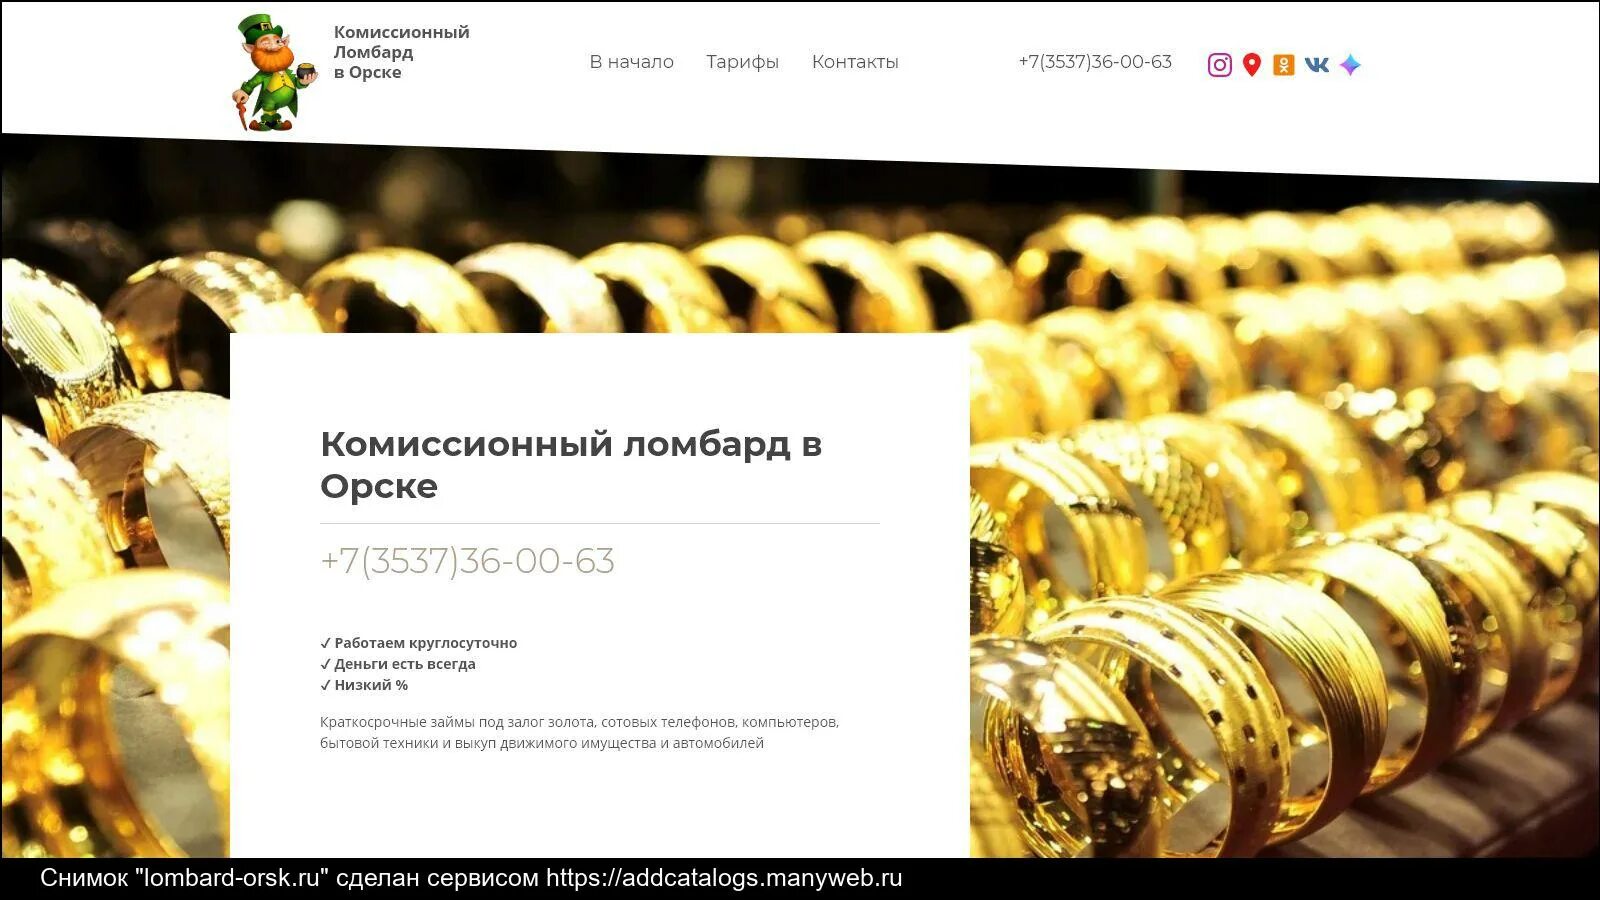Click the purple four-point star icon
The height and width of the screenshot is (900, 1600).
[x=1350, y=65]
